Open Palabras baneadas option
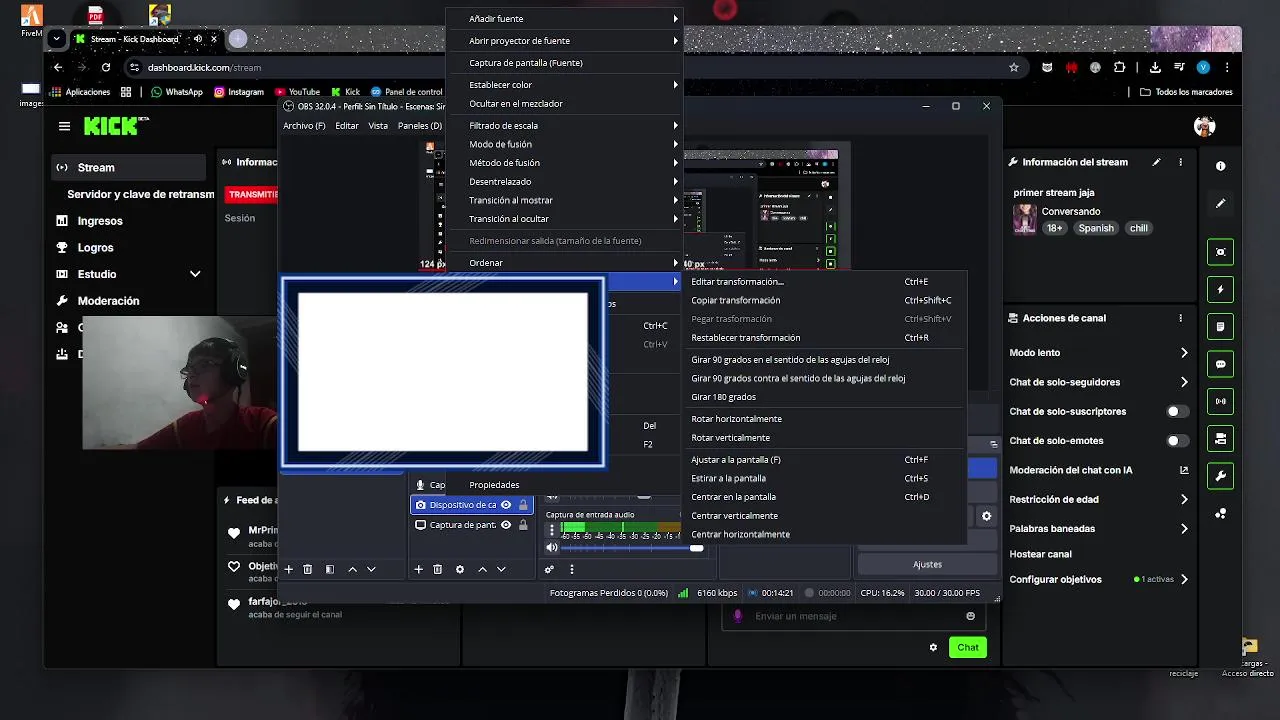 click(1099, 528)
